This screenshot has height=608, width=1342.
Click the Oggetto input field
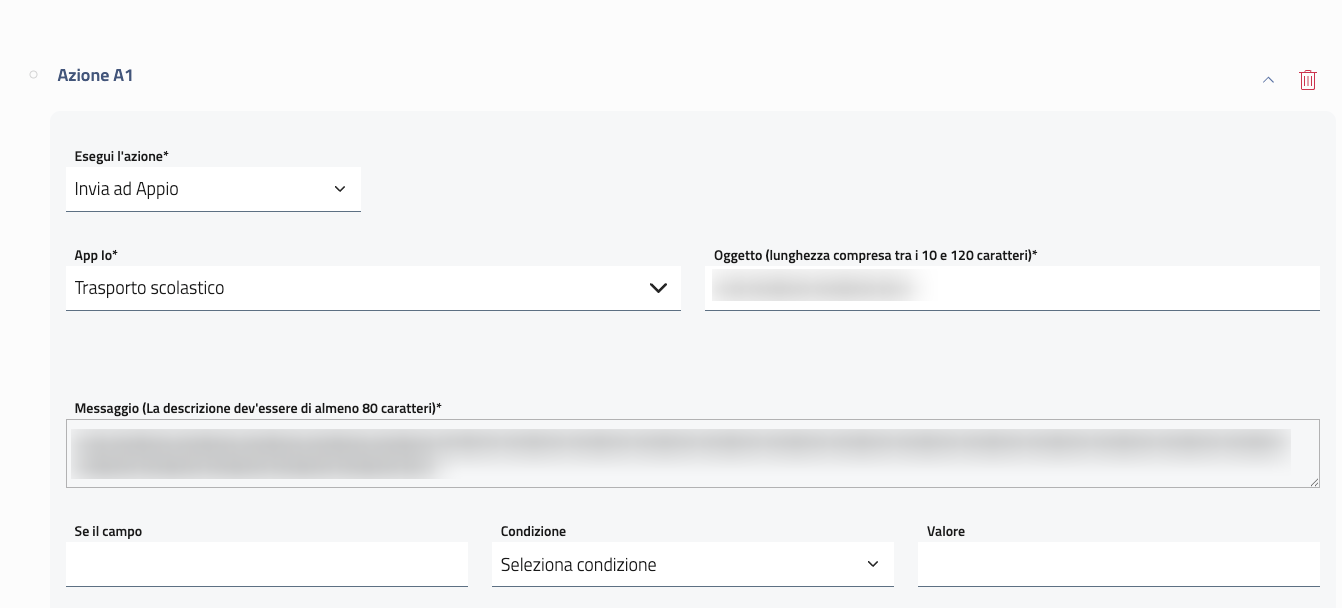point(1013,288)
